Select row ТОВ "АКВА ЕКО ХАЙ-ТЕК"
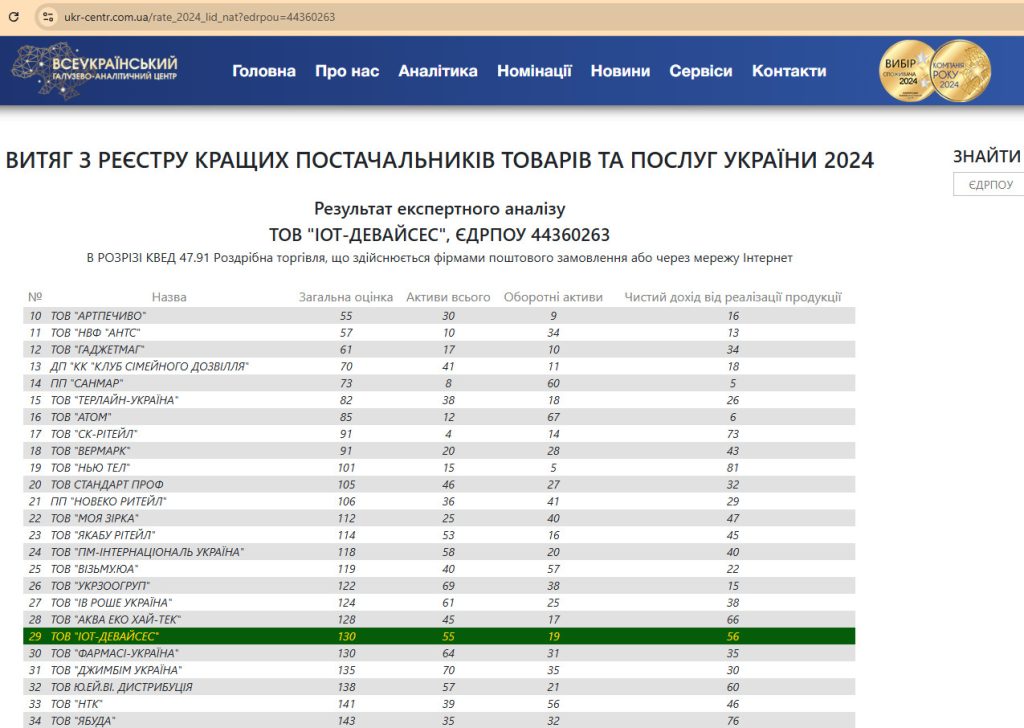The height and width of the screenshot is (728, 1024). point(439,620)
